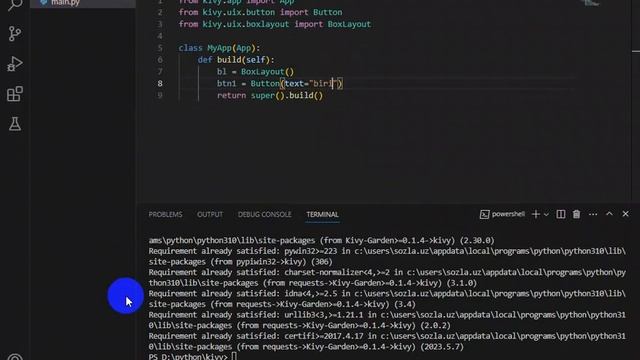The width and height of the screenshot is (640, 360).
Task: Open the Testing flask view
Action: tap(15, 124)
